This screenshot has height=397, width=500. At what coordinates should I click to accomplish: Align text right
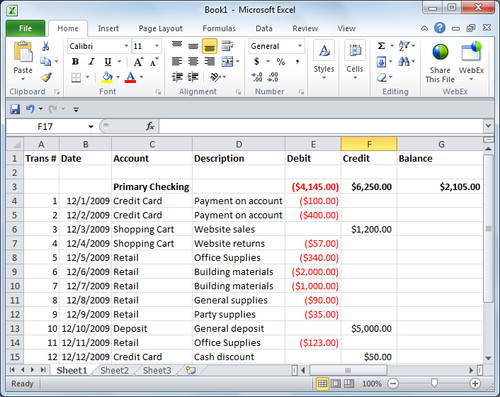pyautogui.click(x=209, y=62)
